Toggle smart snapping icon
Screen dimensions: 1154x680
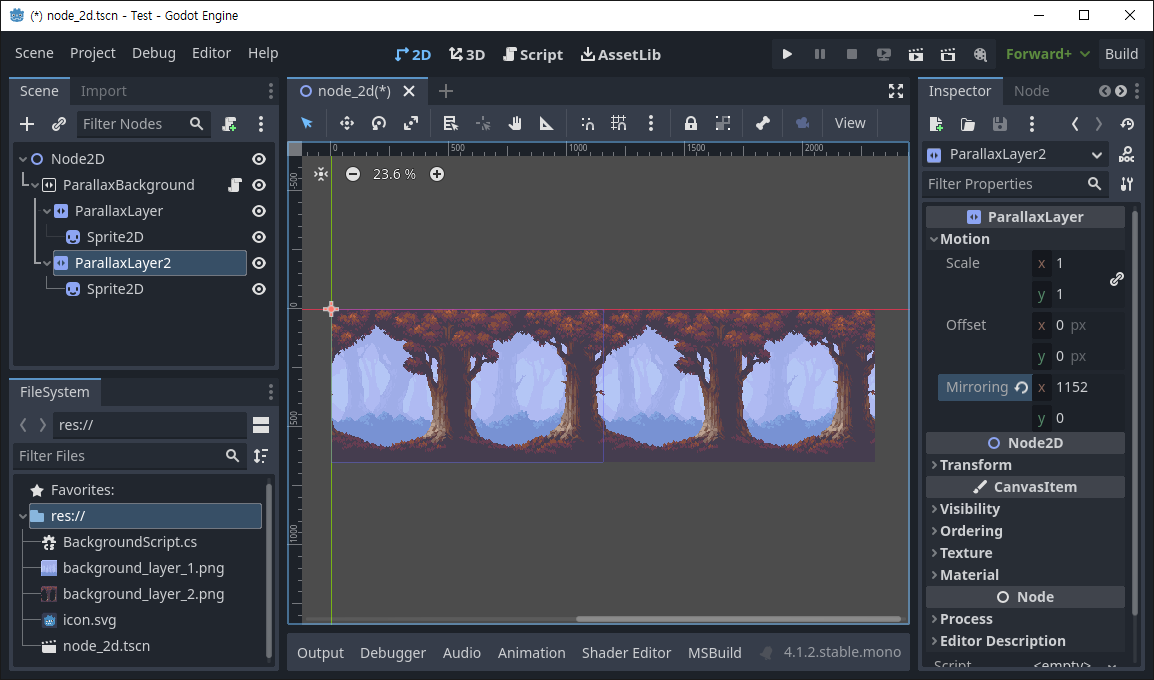(x=587, y=123)
